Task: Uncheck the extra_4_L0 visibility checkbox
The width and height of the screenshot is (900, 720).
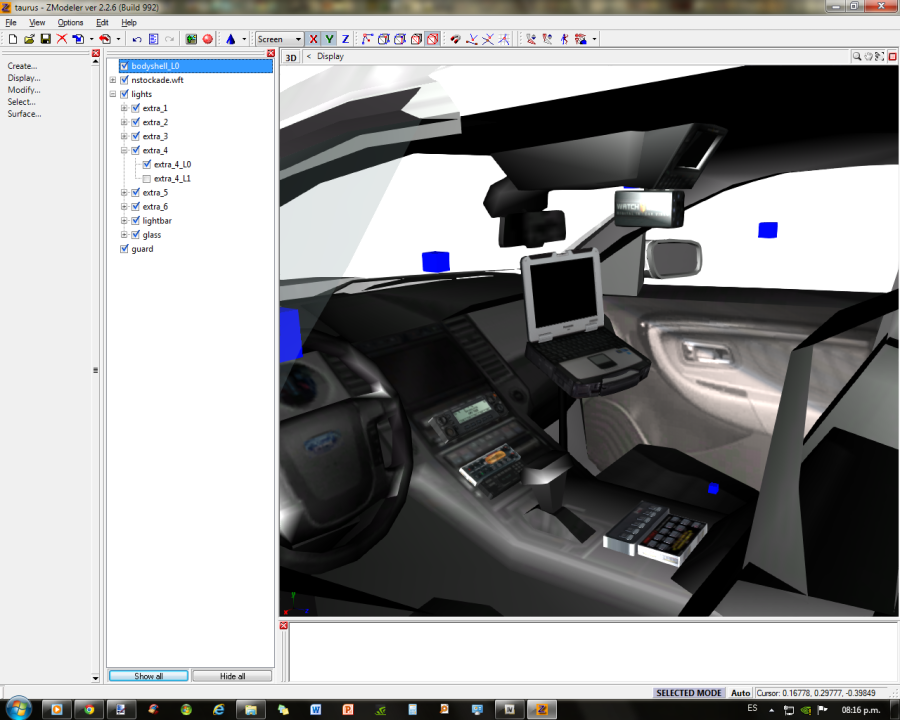Action: 147,164
